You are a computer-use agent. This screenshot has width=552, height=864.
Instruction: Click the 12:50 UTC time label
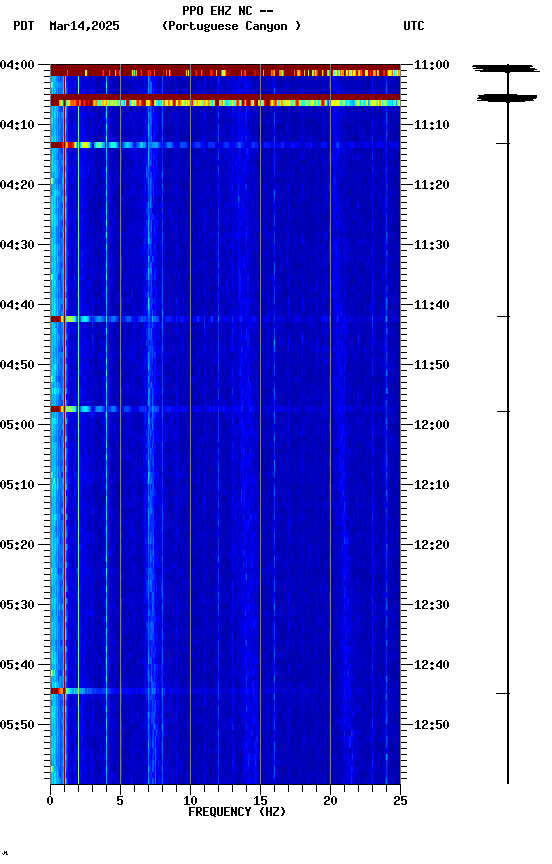click(432, 725)
